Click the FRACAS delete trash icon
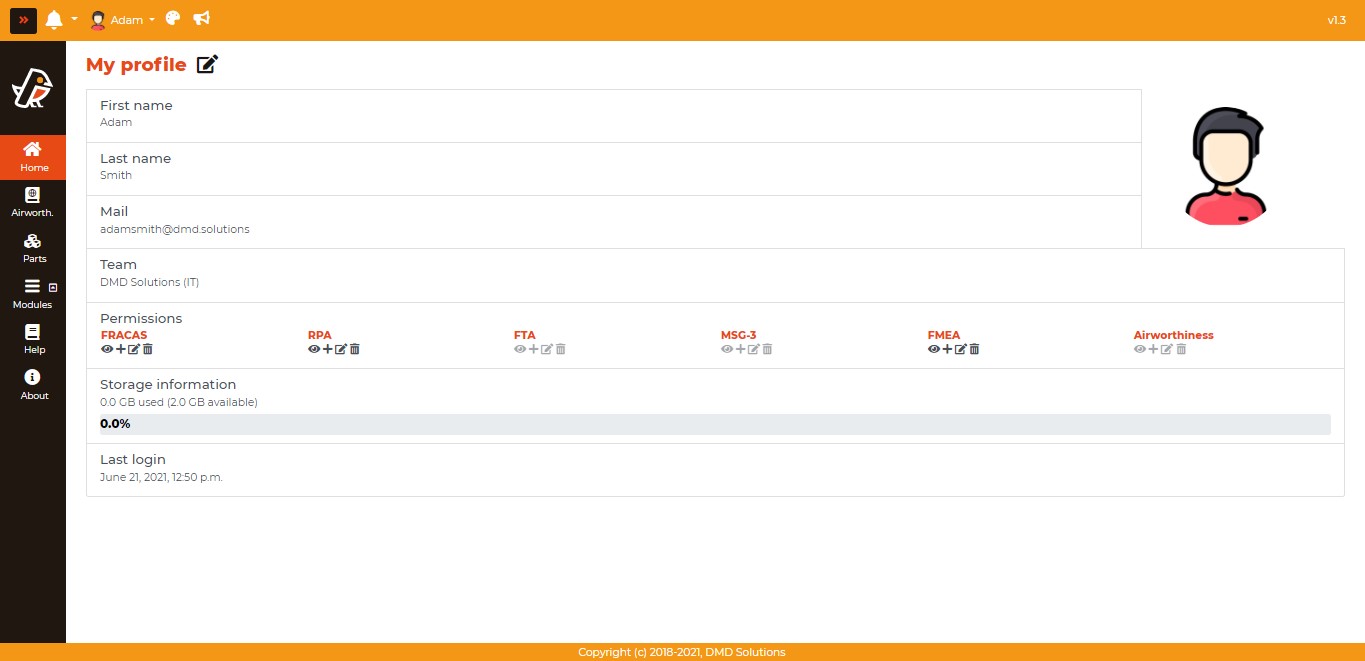Viewport: 1365px width, 661px height. tap(148, 349)
